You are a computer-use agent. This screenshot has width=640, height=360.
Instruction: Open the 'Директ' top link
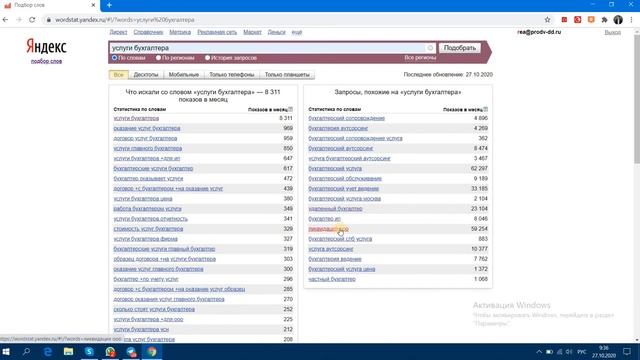tap(118, 32)
